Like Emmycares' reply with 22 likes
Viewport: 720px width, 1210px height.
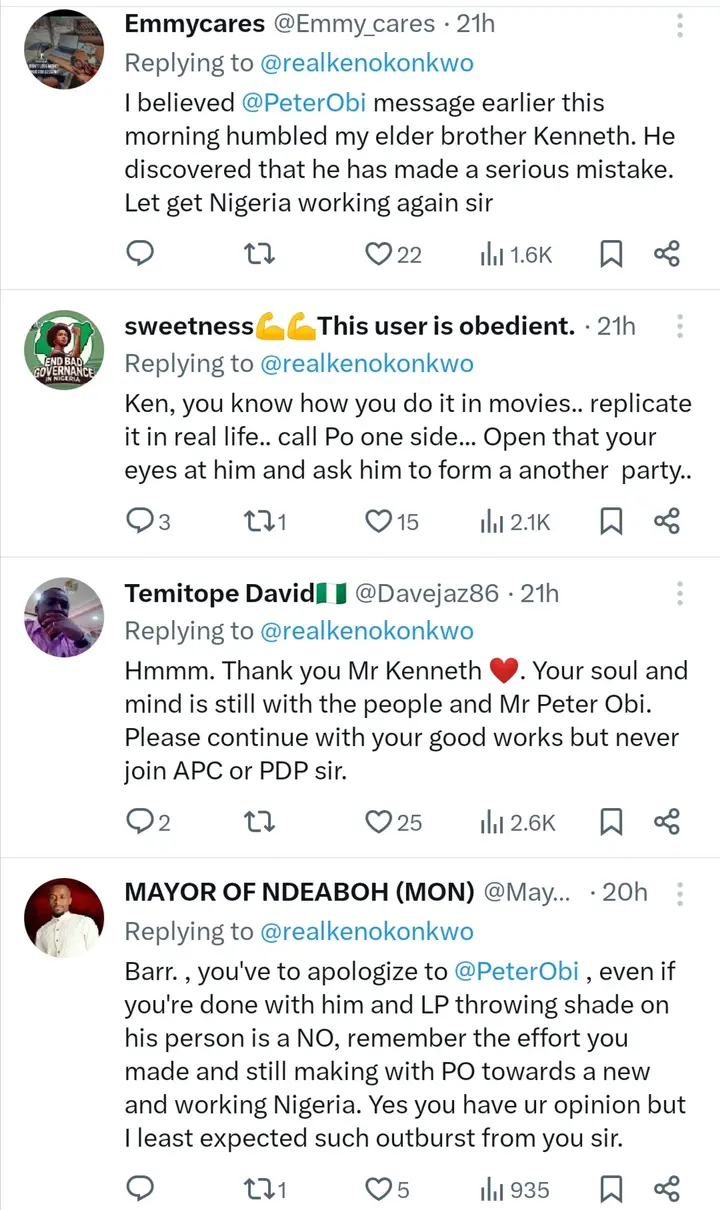pyautogui.click(x=378, y=254)
